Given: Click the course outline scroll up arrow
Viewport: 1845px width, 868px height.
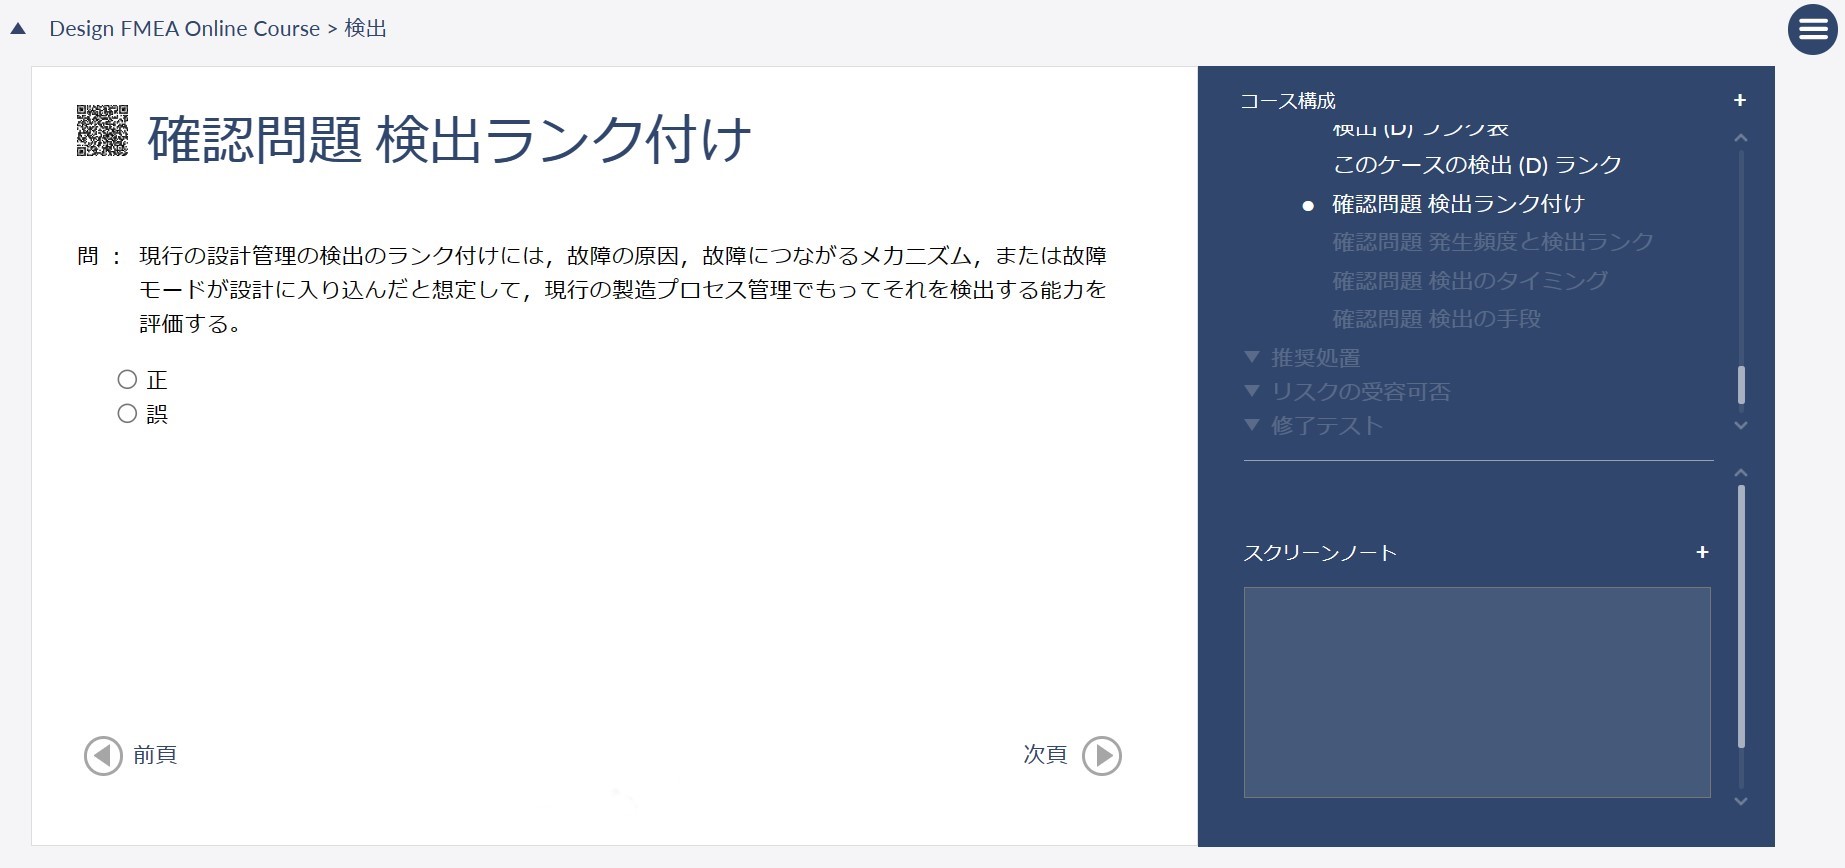Looking at the screenshot, I should [1741, 138].
